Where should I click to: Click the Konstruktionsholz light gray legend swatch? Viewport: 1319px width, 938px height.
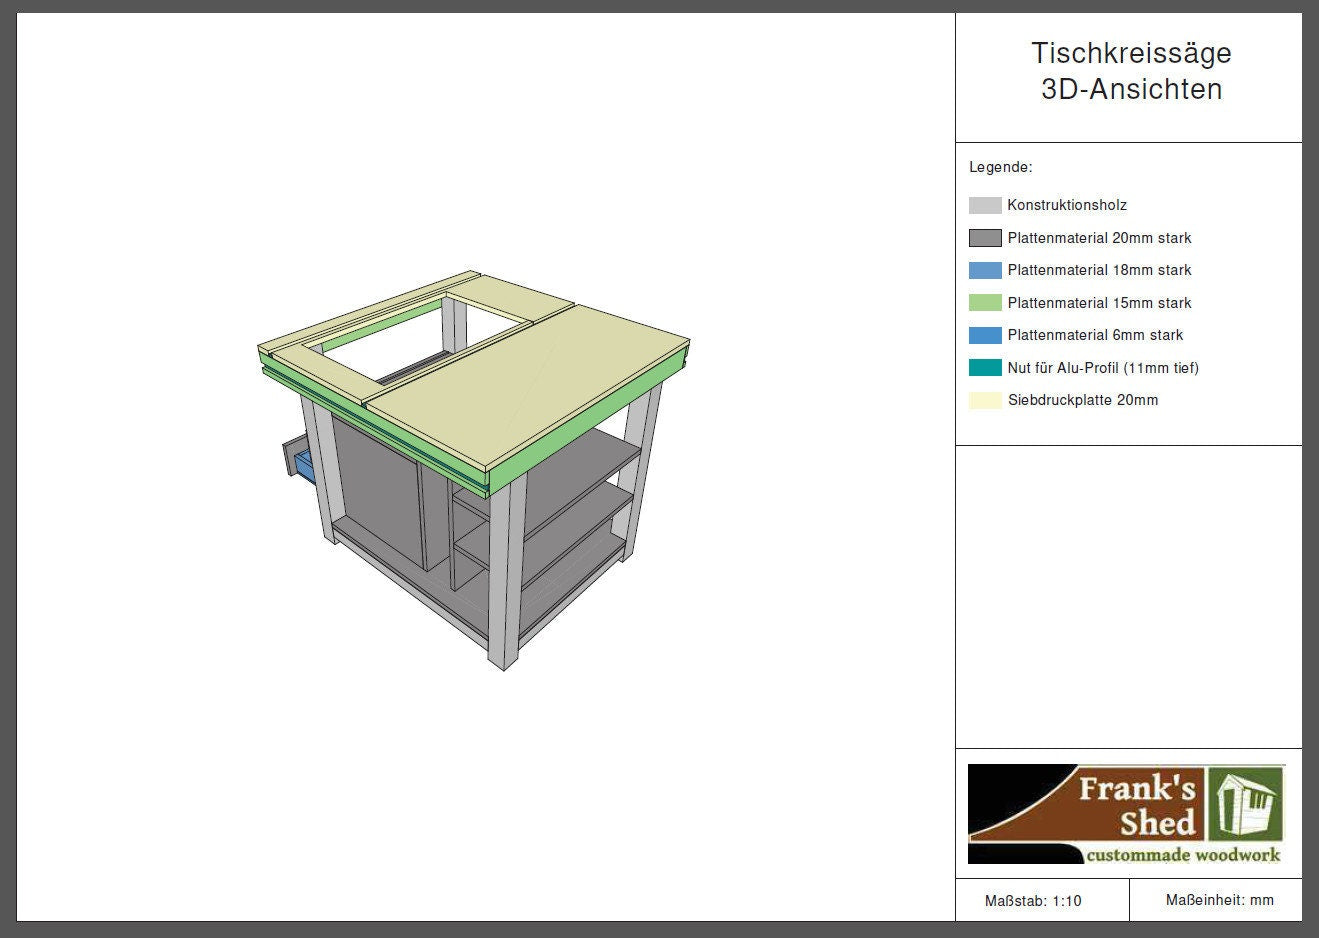[984, 205]
